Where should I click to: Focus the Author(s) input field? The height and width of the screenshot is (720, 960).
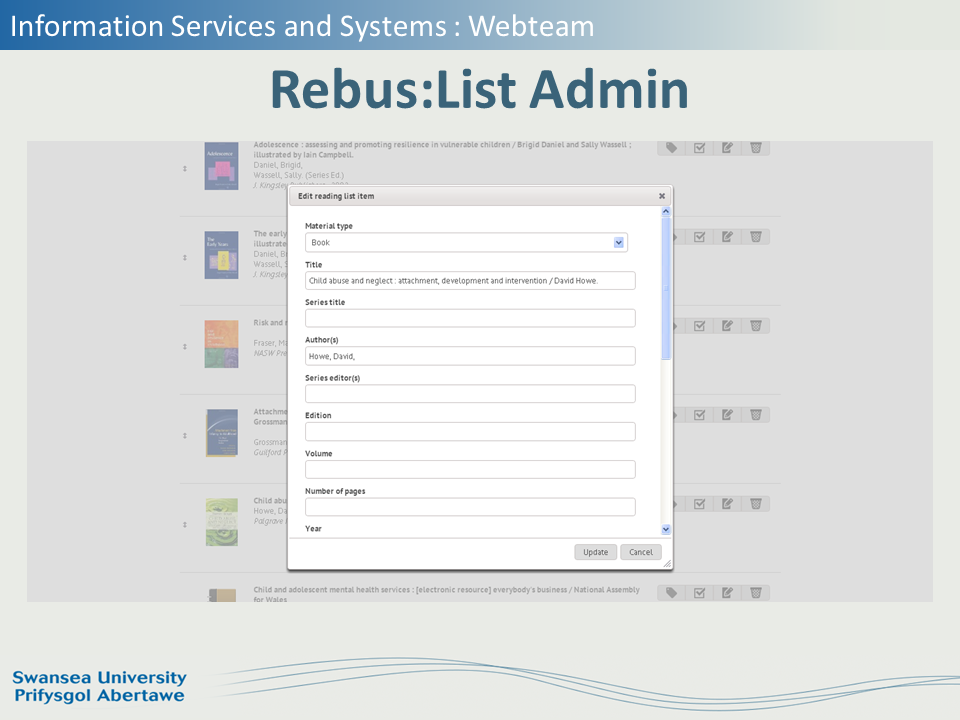470,356
